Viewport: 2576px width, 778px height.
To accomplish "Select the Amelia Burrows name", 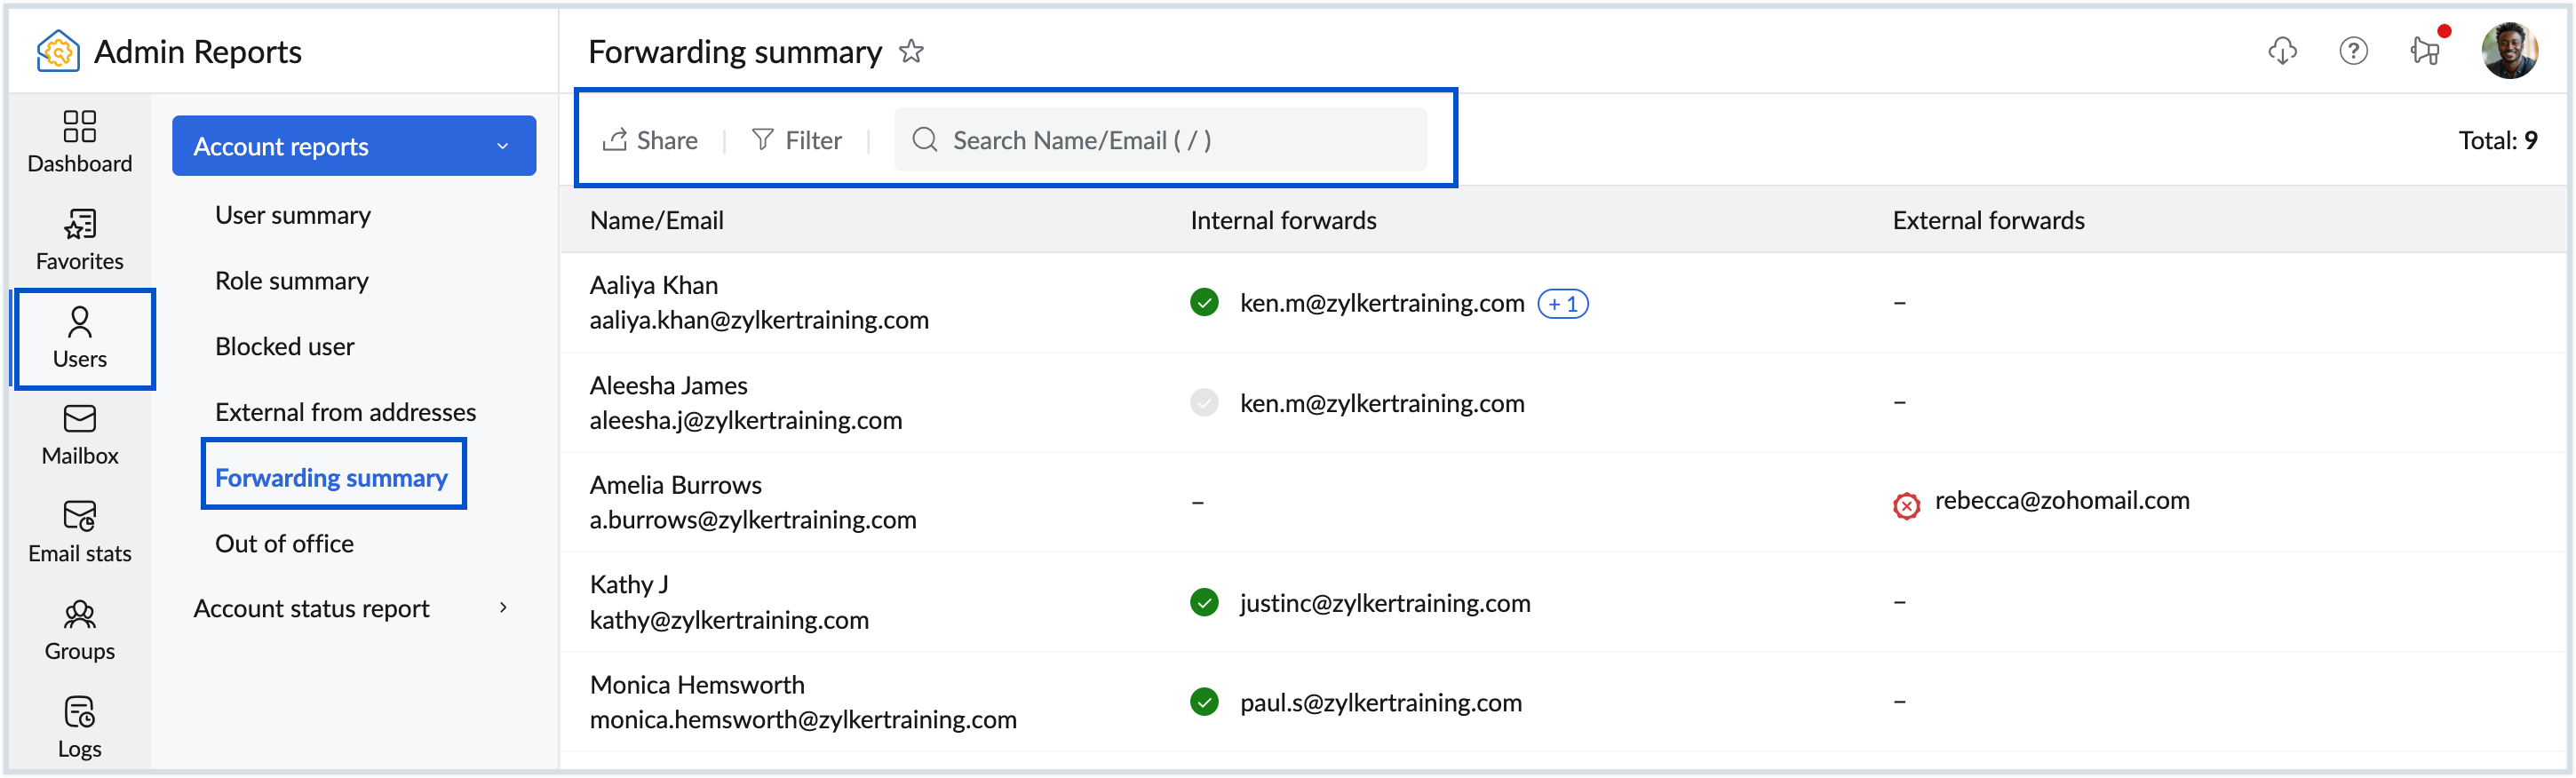I will click(x=676, y=485).
